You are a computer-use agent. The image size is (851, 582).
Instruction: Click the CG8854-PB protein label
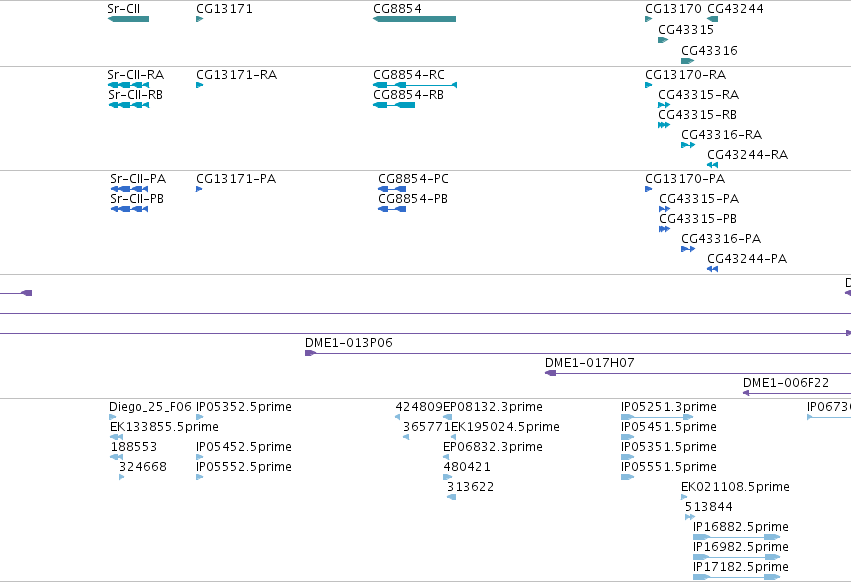click(413, 199)
